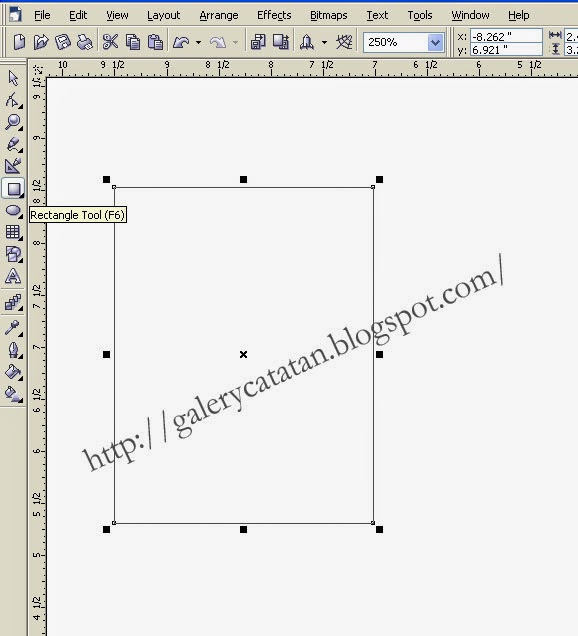Open the Bitmaps menu
Screen dimensions: 578x636
pyautogui.click(x=329, y=15)
